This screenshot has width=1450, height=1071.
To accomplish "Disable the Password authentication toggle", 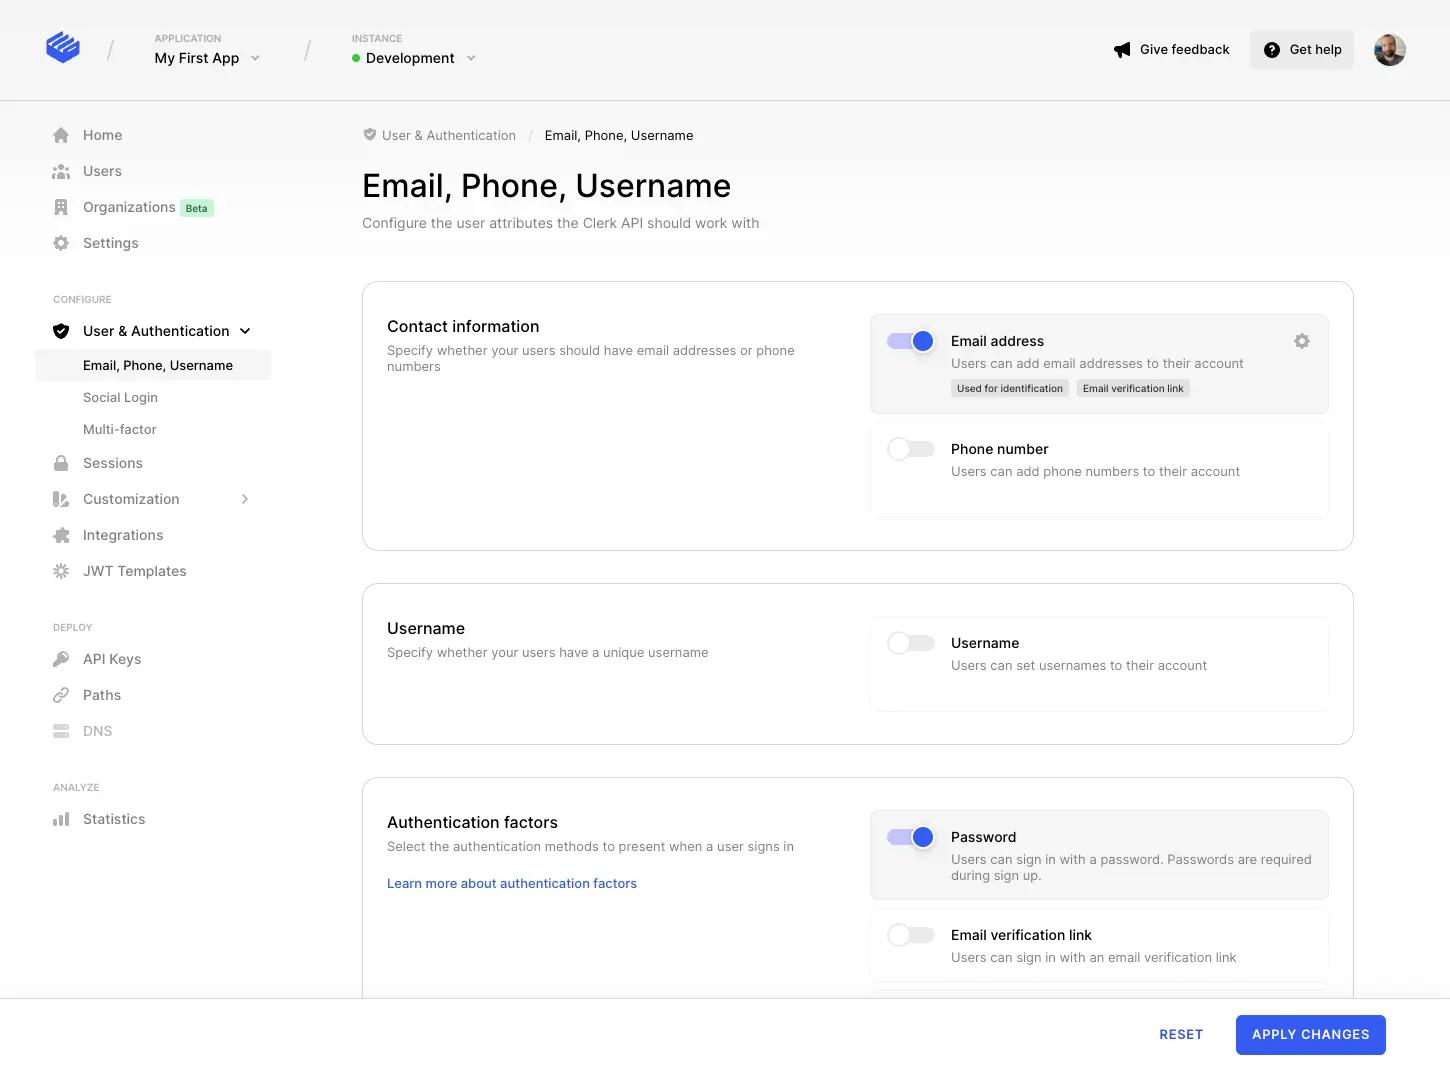I will pos(910,836).
